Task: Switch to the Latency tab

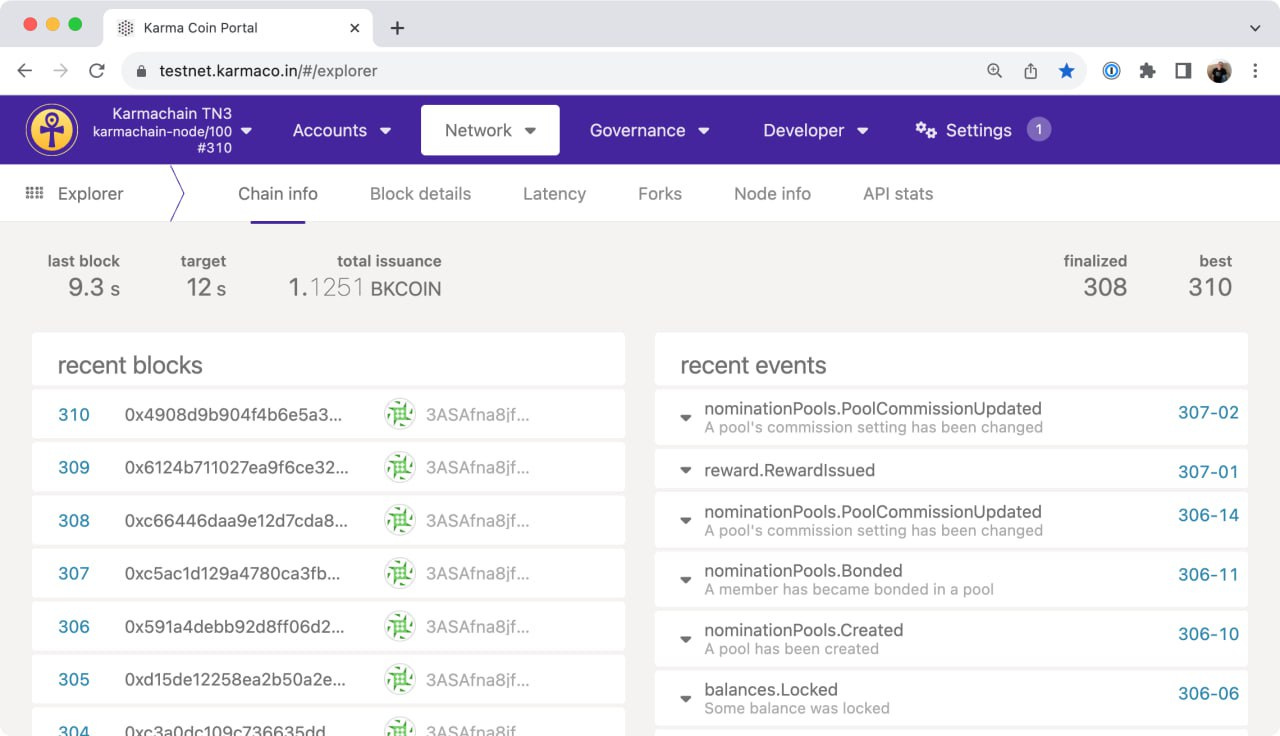Action: tap(554, 194)
